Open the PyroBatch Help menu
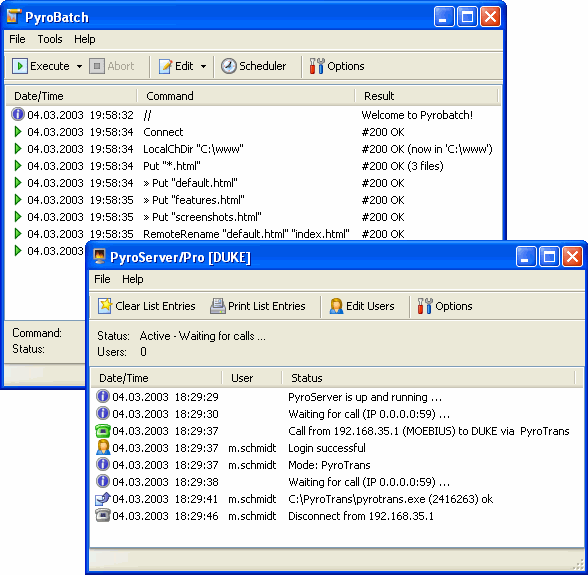The height and width of the screenshot is (575, 588). pos(84,39)
